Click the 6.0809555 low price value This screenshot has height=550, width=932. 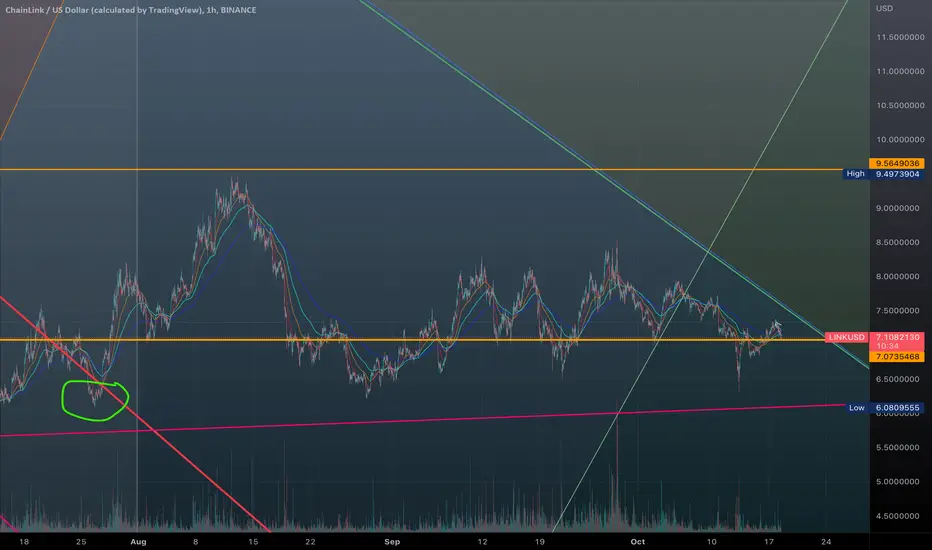click(x=897, y=408)
